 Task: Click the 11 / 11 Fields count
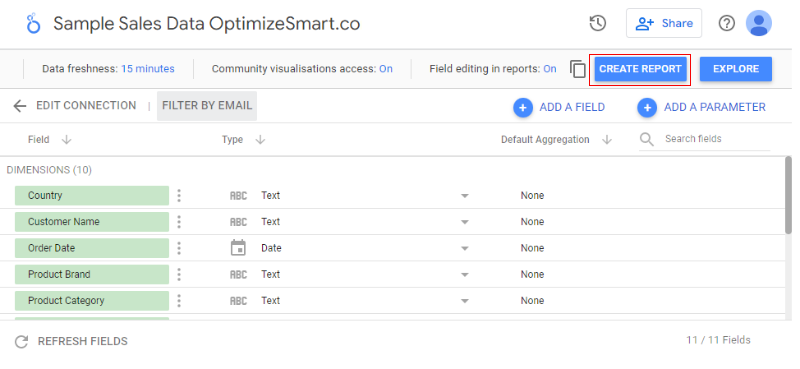pyautogui.click(x=718, y=340)
